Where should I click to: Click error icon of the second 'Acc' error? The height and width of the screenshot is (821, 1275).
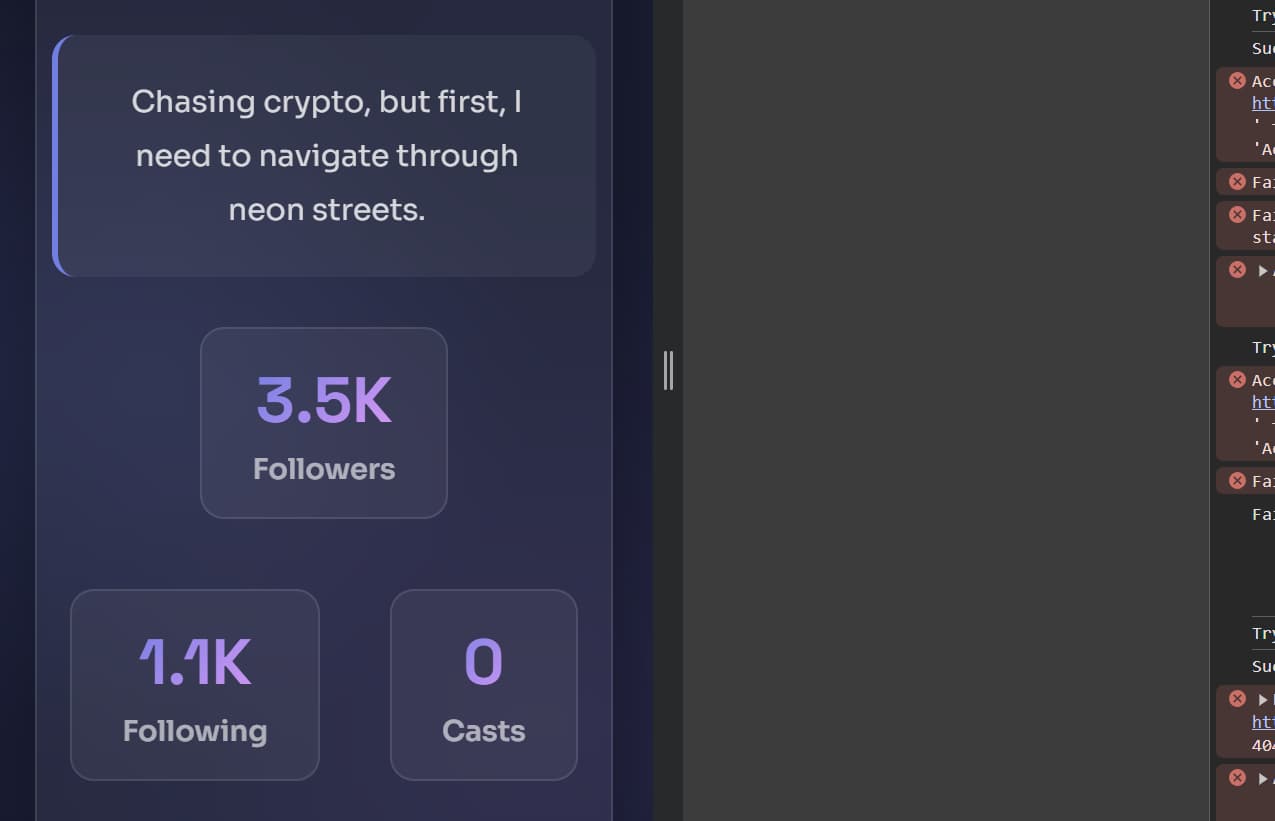(1237, 380)
